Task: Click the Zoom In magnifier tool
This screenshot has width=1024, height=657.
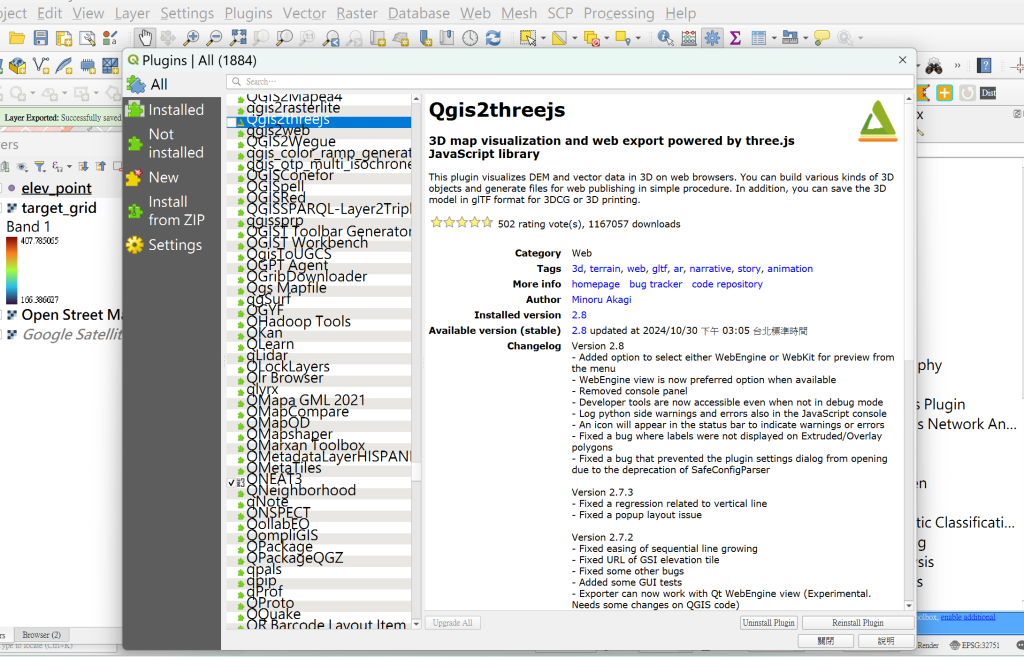Action: click(x=191, y=38)
